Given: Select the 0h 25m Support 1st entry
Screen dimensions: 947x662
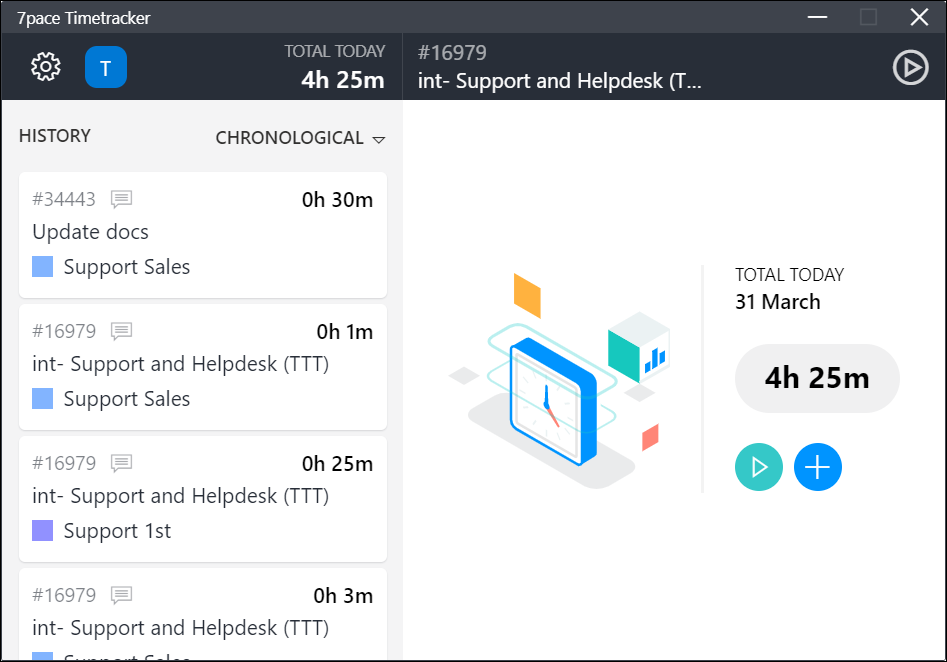Looking at the screenshot, I should [x=203, y=499].
